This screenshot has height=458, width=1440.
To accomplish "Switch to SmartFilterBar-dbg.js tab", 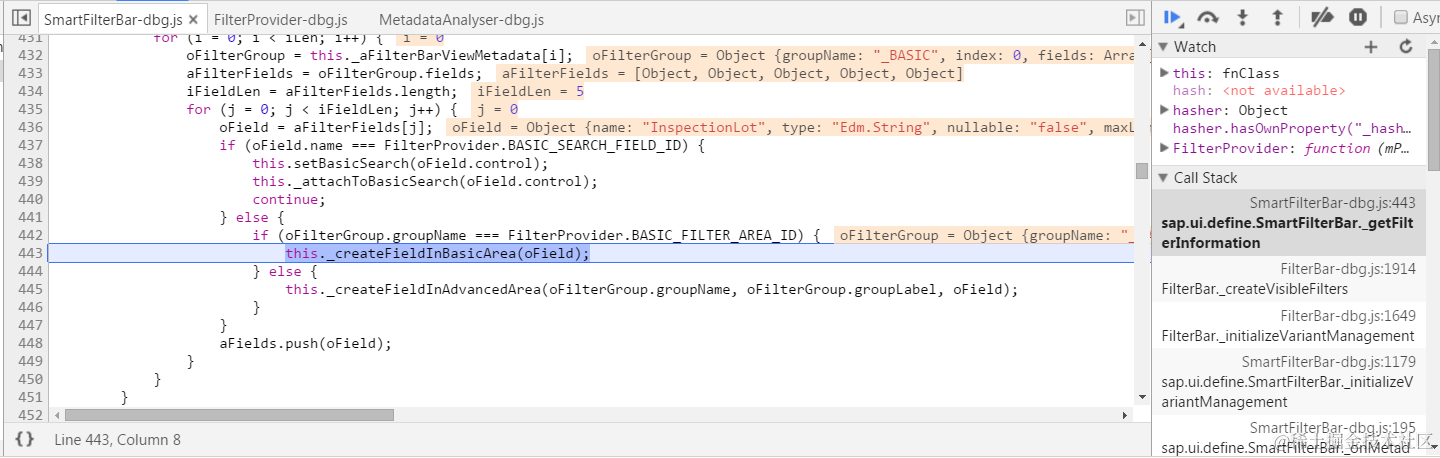I will pos(112,19).
